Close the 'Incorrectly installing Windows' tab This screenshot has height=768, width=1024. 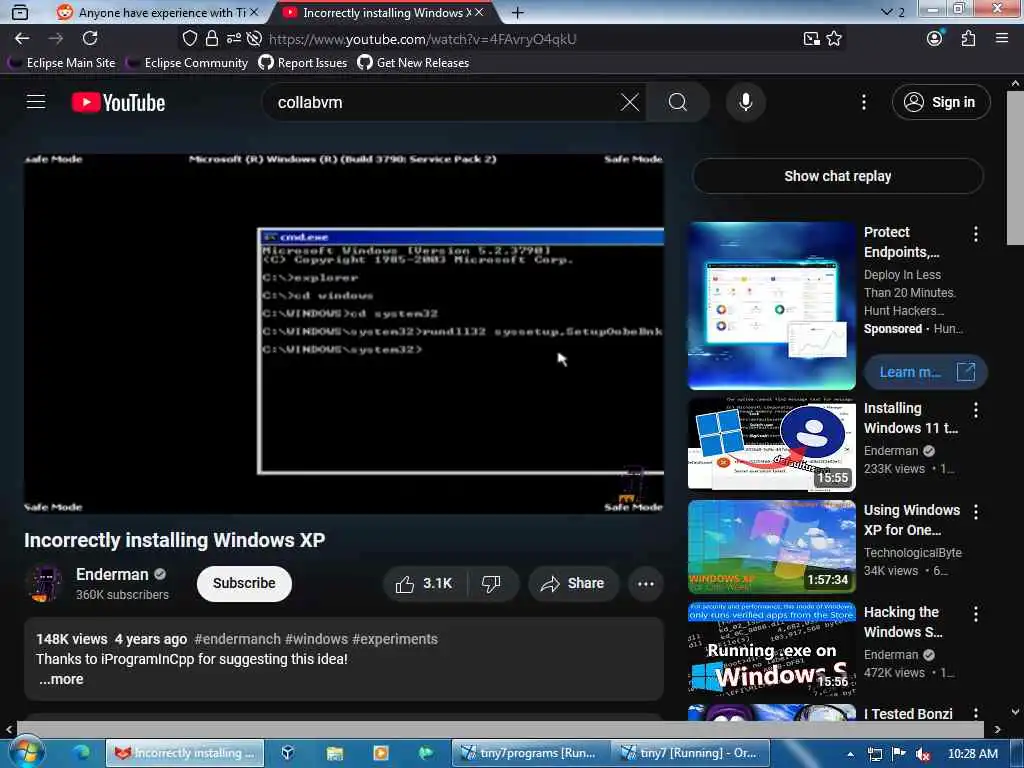pos(479,12)
